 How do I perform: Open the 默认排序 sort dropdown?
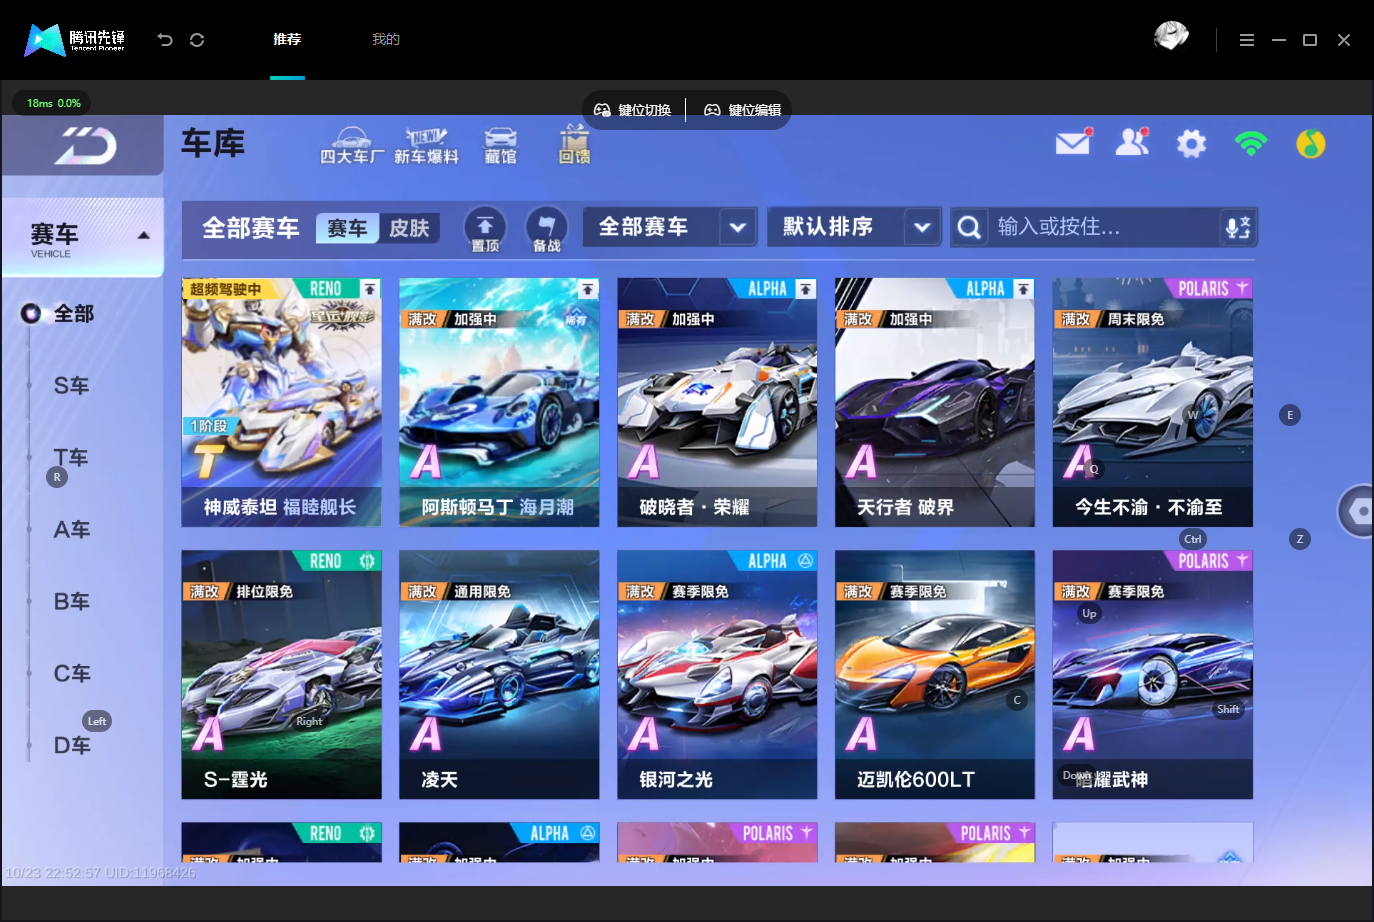click(854, 227)
